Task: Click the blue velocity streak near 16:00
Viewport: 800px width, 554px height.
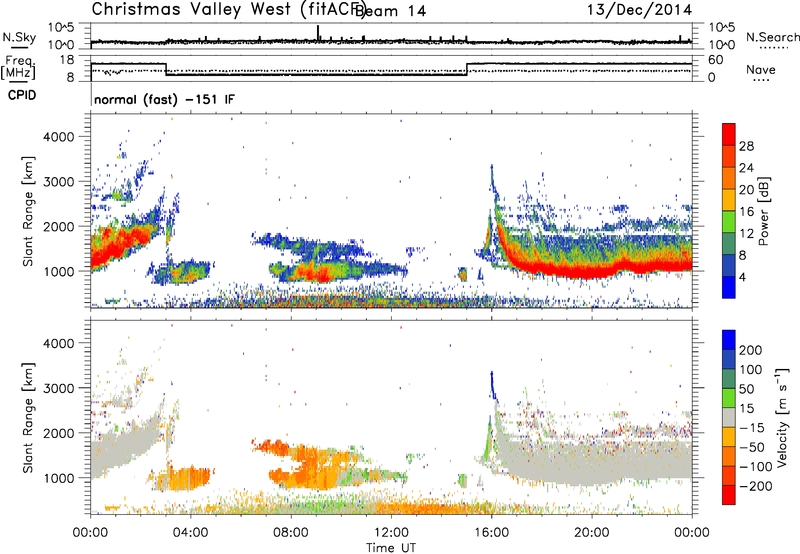Action: pyautogui.click(x=493, y=386)
